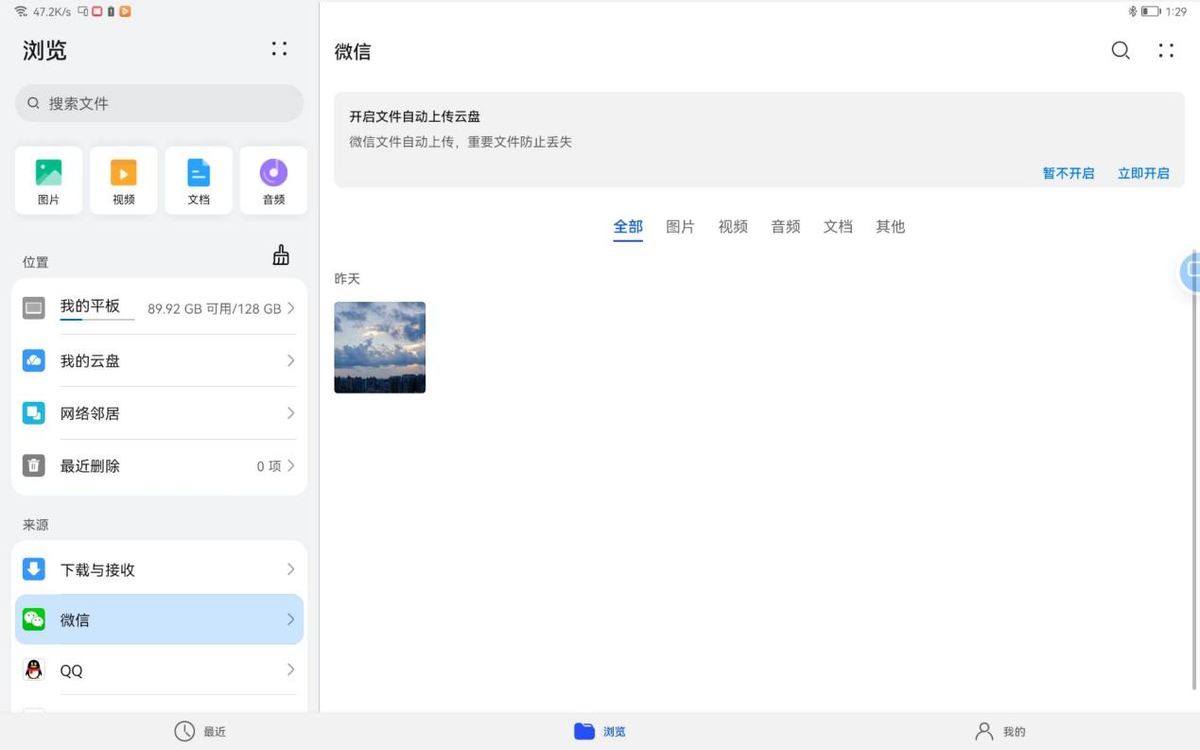
Task: Open the 视频 (Videos) category icon
Action: [123, 180]
